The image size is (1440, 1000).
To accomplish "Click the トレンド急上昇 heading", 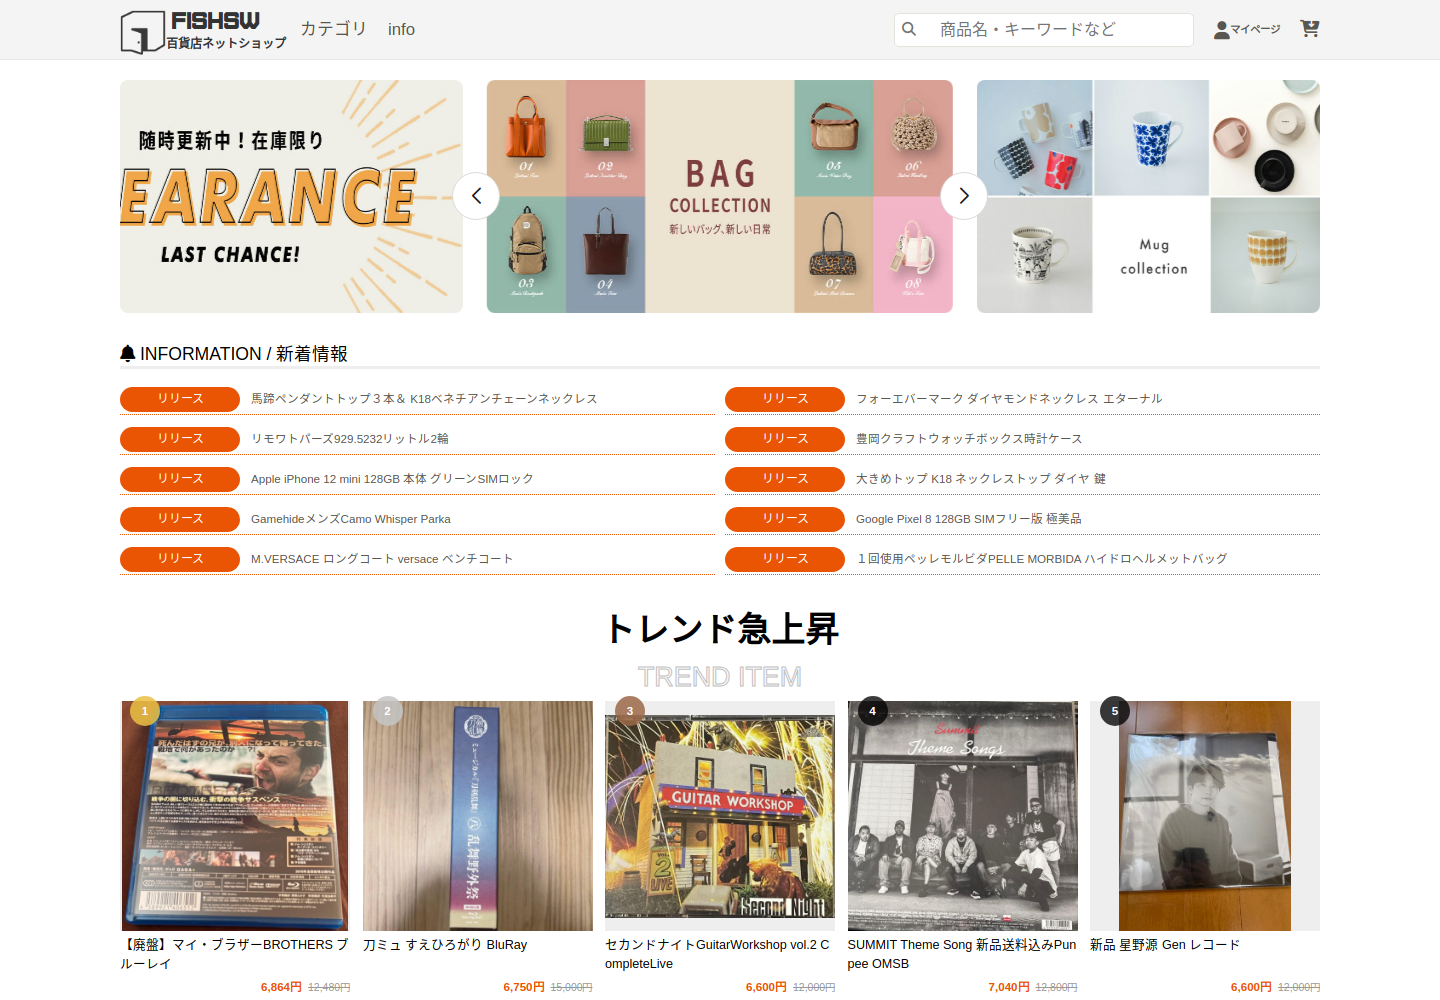I will point(720,629).
